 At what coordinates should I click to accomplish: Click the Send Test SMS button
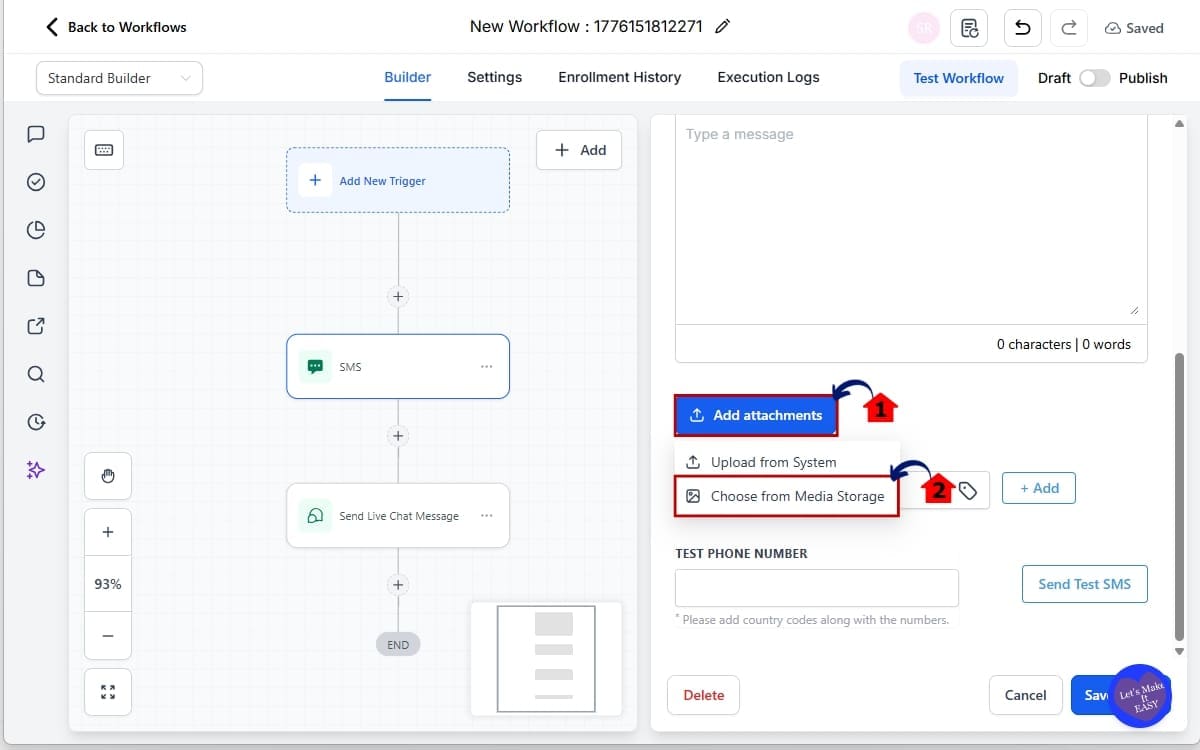tap(1084, 584)
